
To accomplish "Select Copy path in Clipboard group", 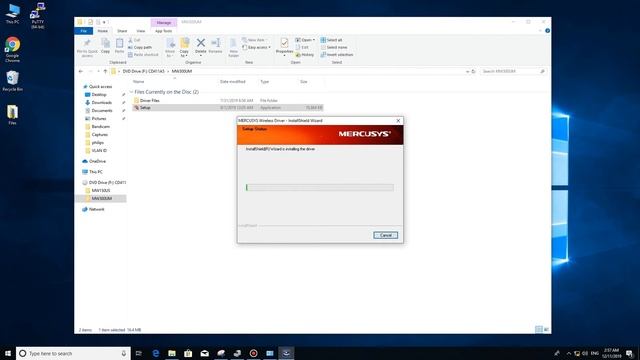I will [x=140, y=47].
